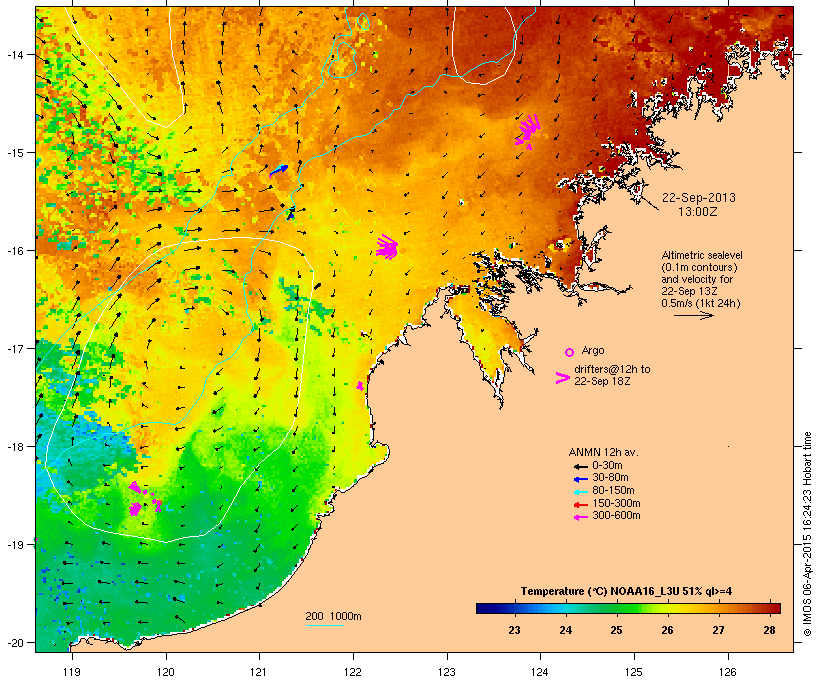
Task: Click the green section of colorbar near 25
Action: [617, 608]
